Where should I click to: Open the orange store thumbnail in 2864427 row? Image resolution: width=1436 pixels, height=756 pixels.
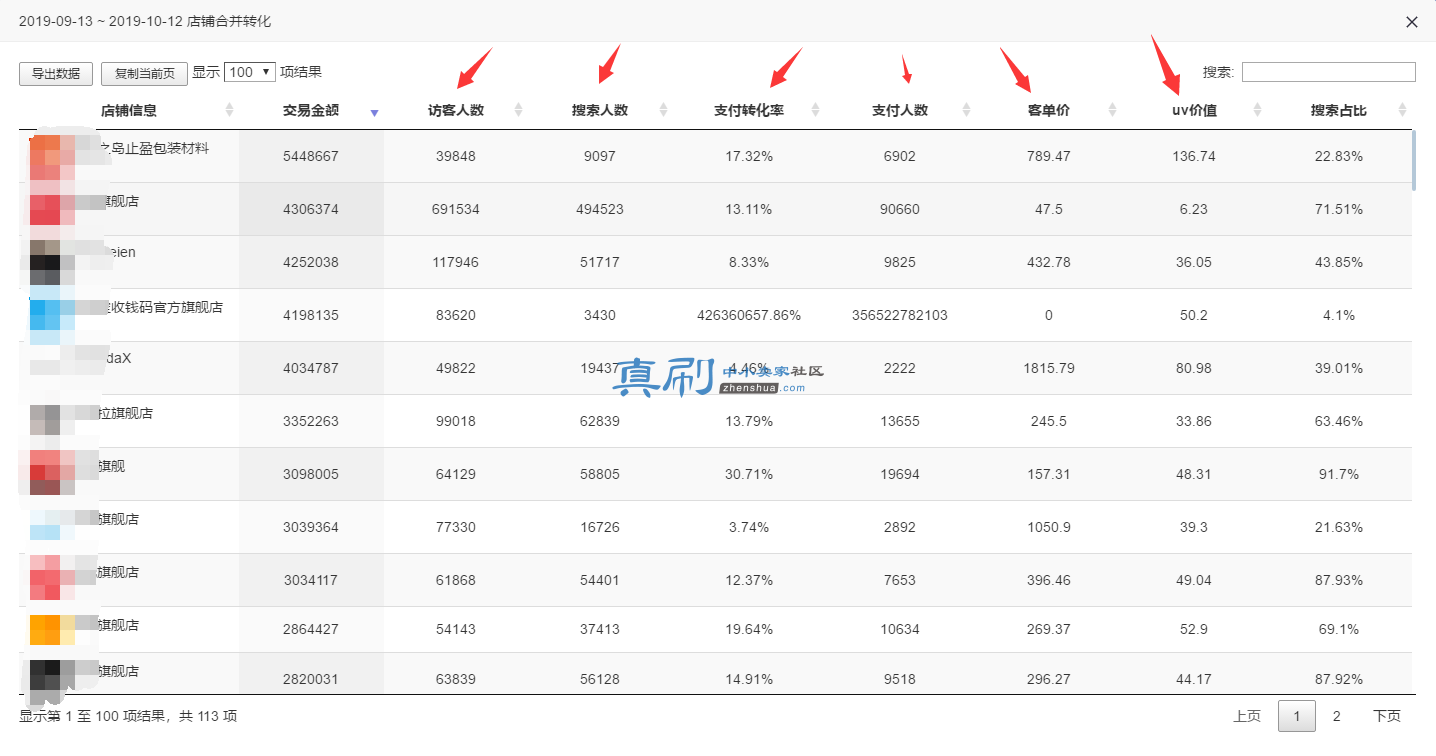tap(52, 630)
